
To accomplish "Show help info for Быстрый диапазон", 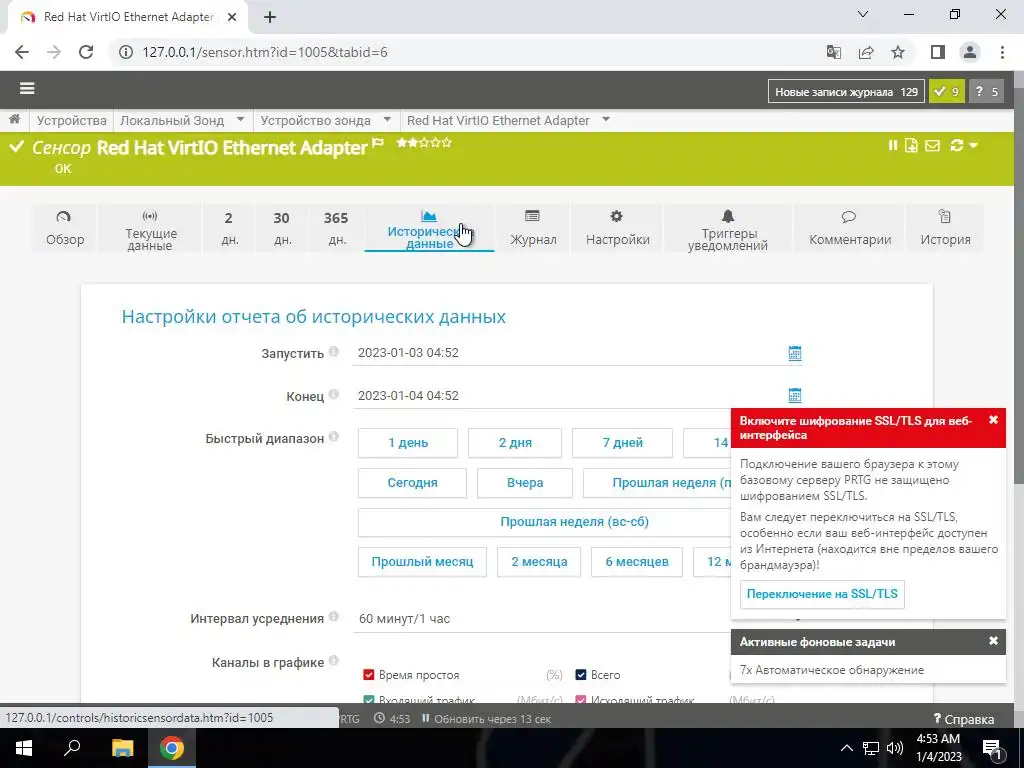I will [334, 436].
